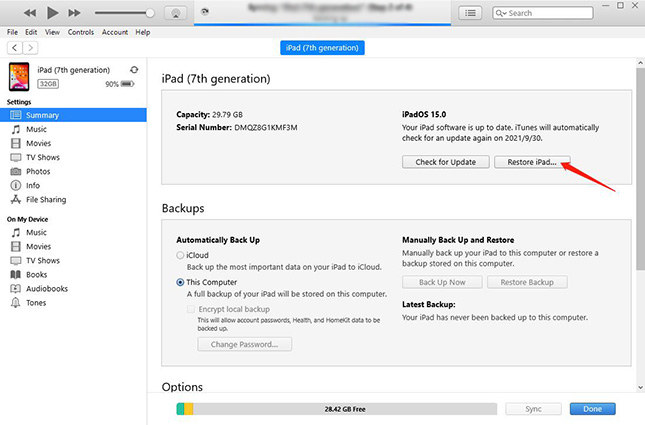Viewport: 645px width, 425px height.
Task: Click the fast-forward playback button
Action: pyautogui.click(x=74, y=13)
